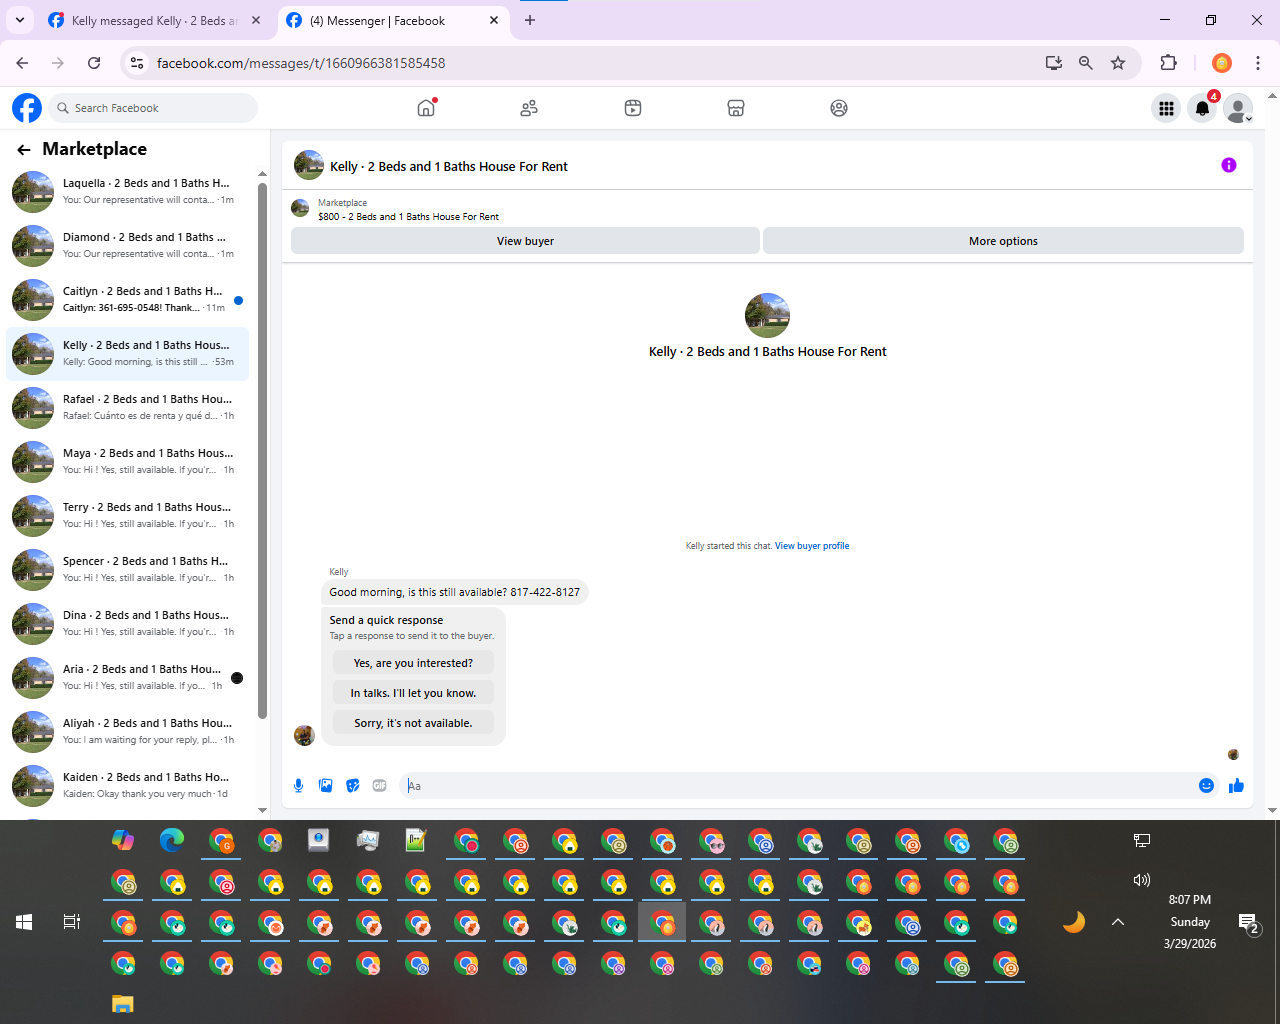Viewport: 1280px width, 1024px height.
Task: Click the address bar URL
Action: coord(301,63)
